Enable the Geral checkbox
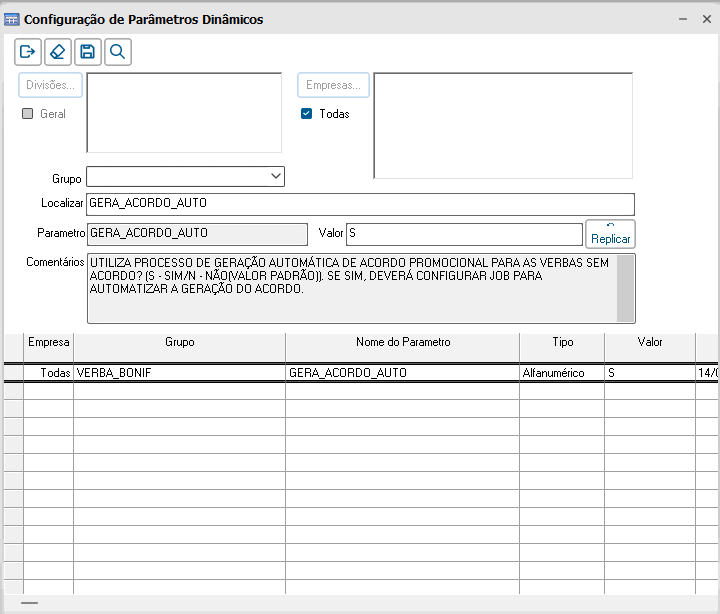Image resolution: width=720 pixels, height=614 pixels. tap(28, 114)
